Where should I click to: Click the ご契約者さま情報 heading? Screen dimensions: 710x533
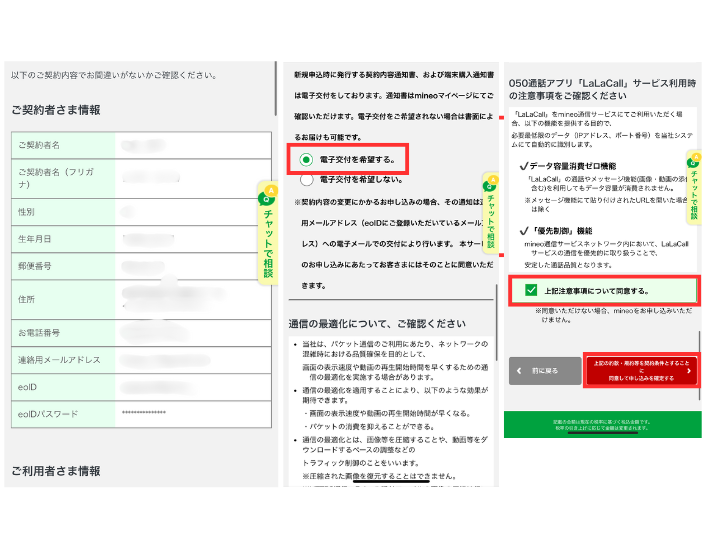(x=56, y=110)
